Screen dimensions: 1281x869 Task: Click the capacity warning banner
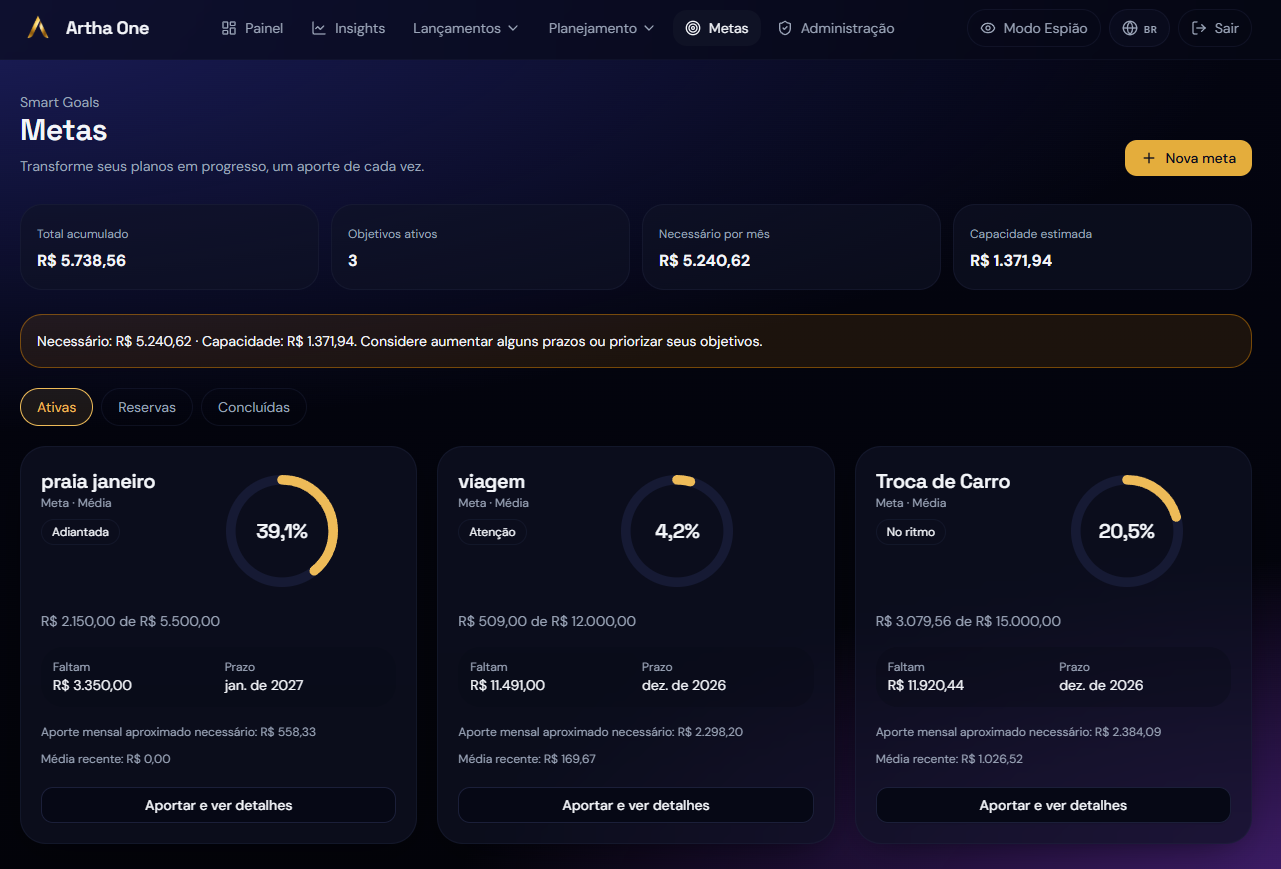click(x=636, y=341)
